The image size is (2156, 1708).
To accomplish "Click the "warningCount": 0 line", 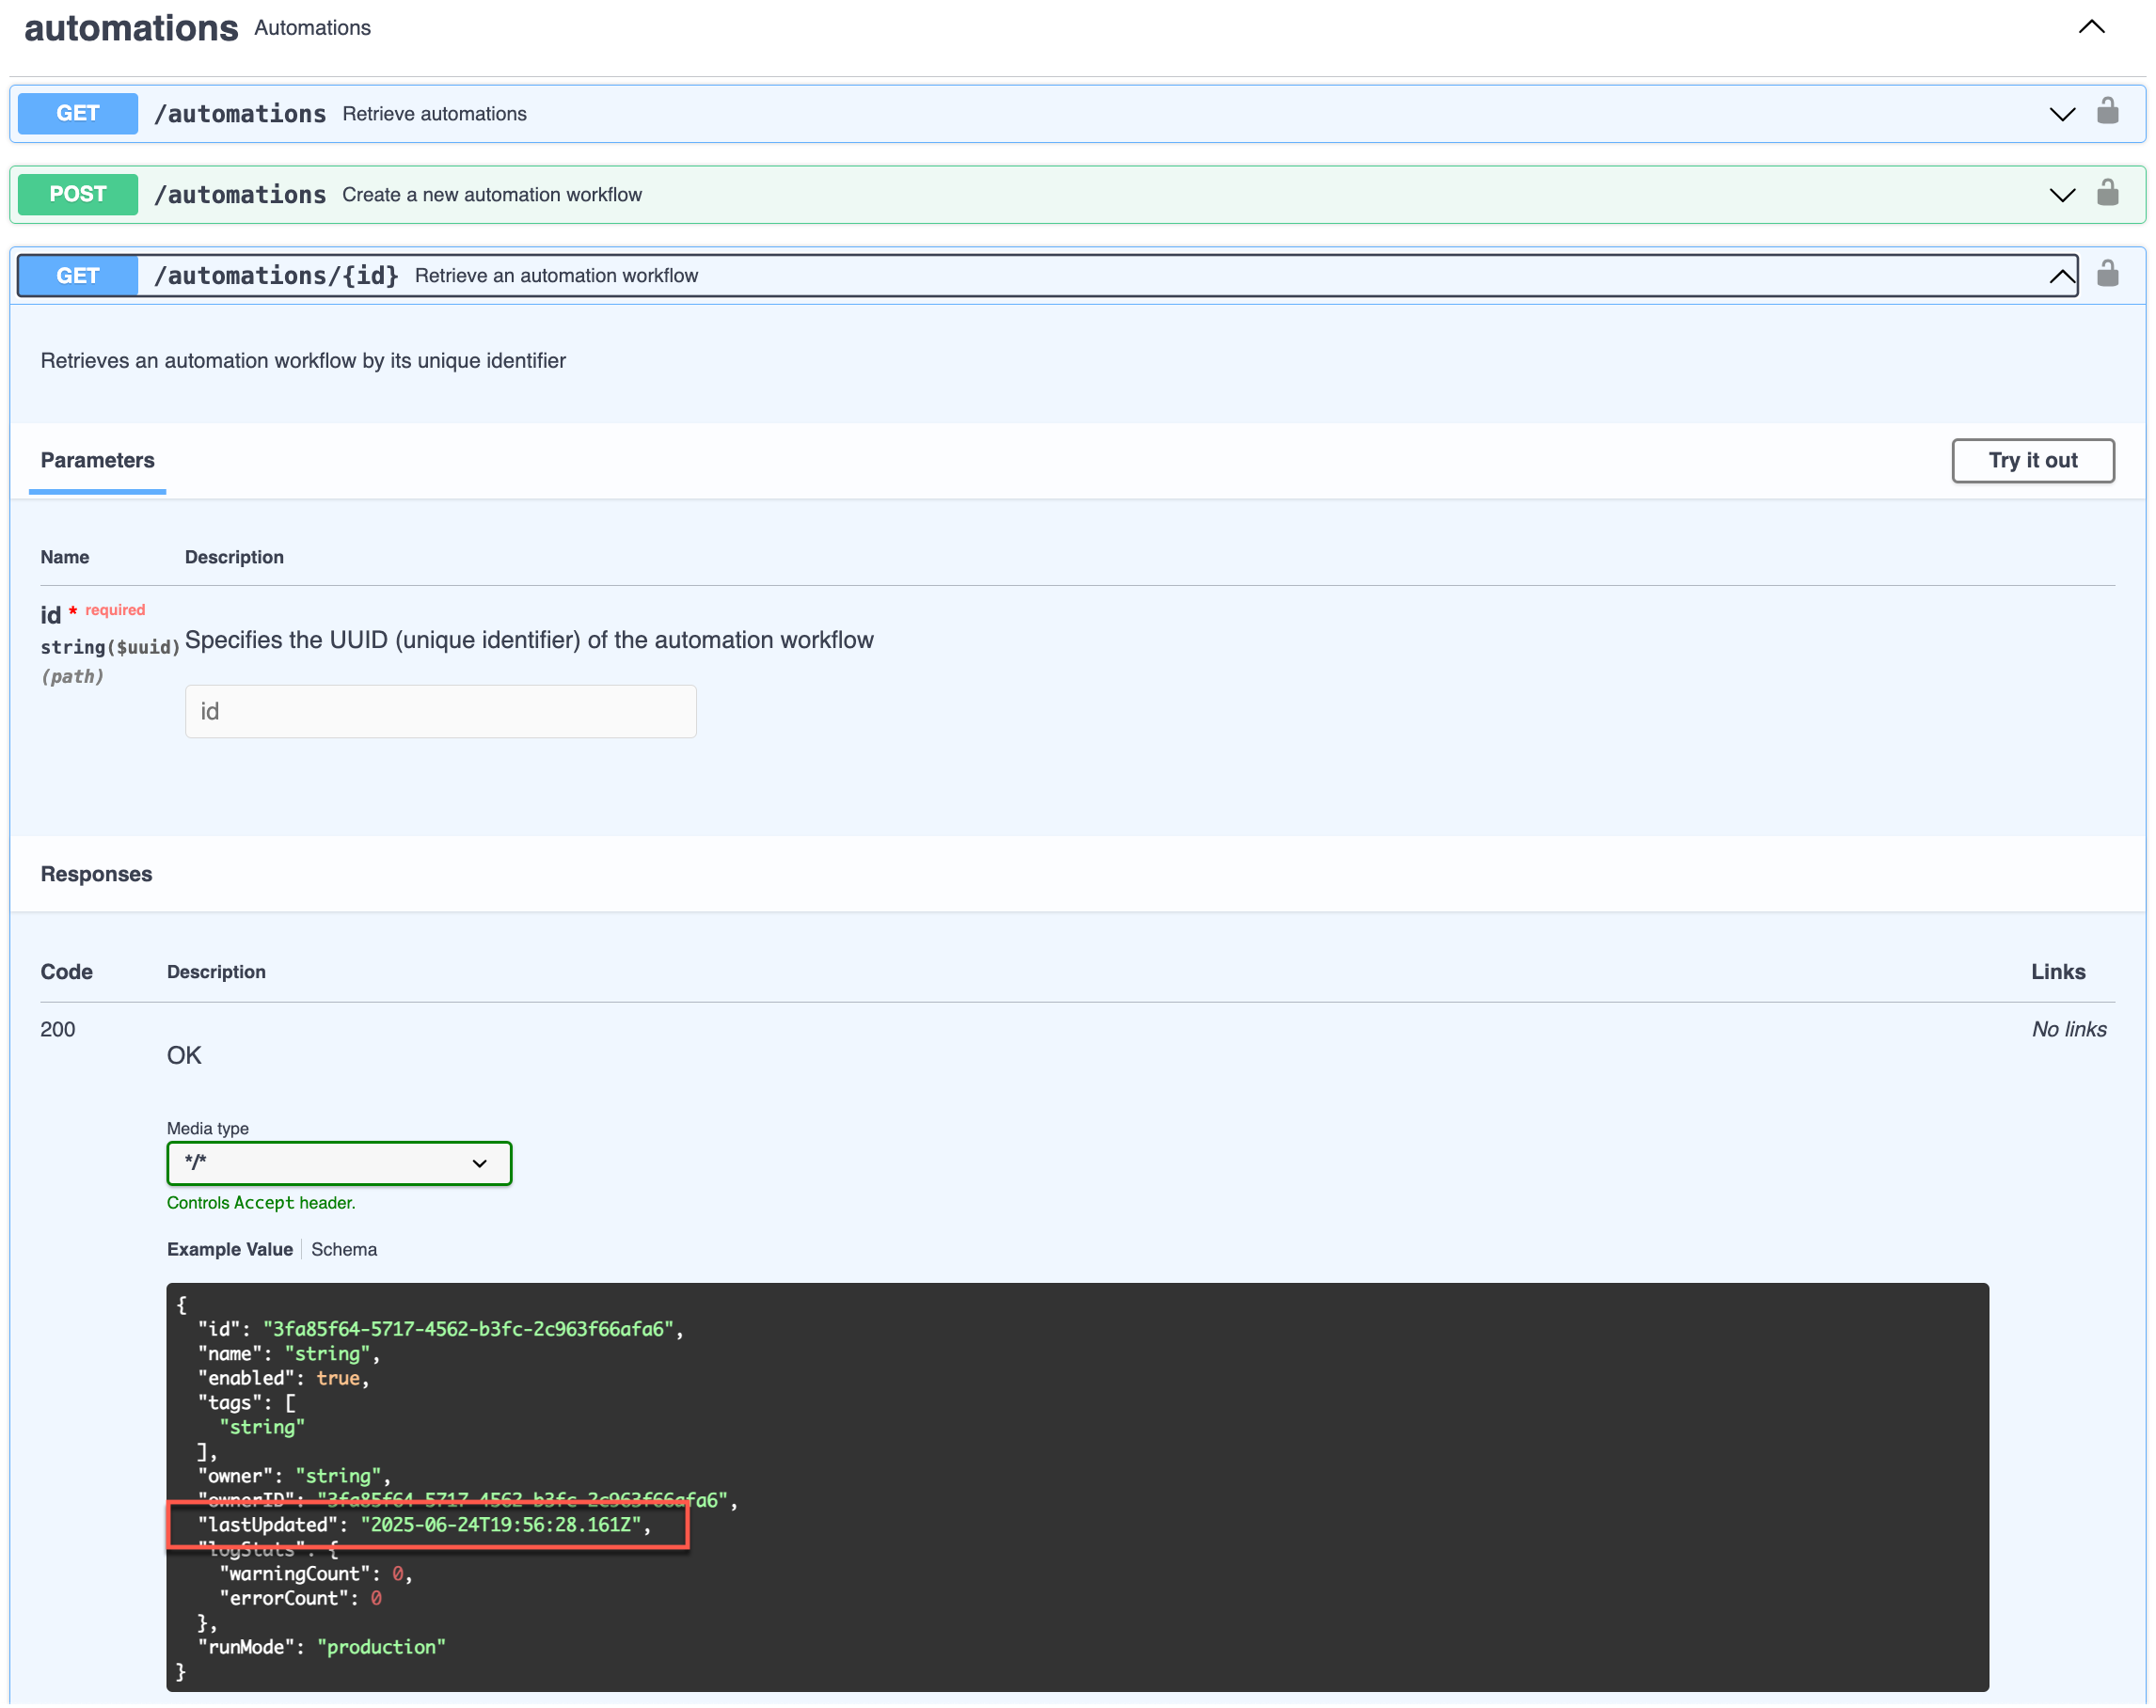I will pos(317,1573).
